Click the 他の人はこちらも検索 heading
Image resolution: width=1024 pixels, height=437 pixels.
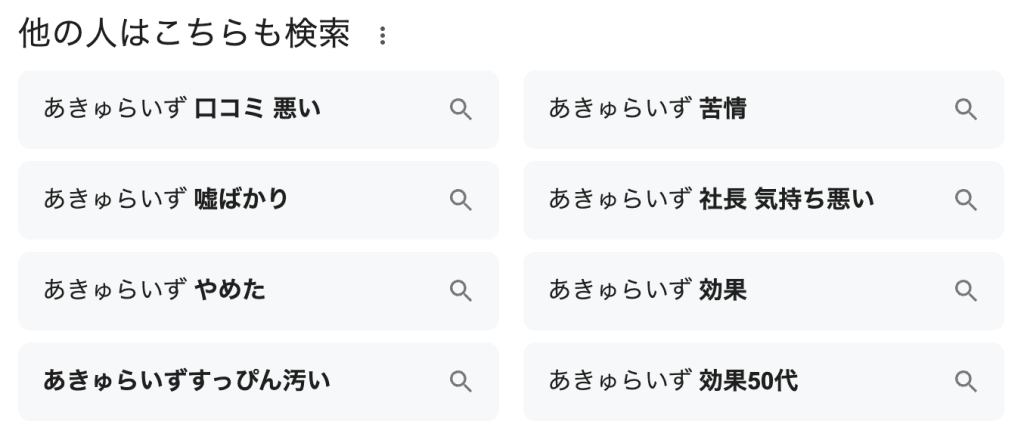tap(184, 35)
